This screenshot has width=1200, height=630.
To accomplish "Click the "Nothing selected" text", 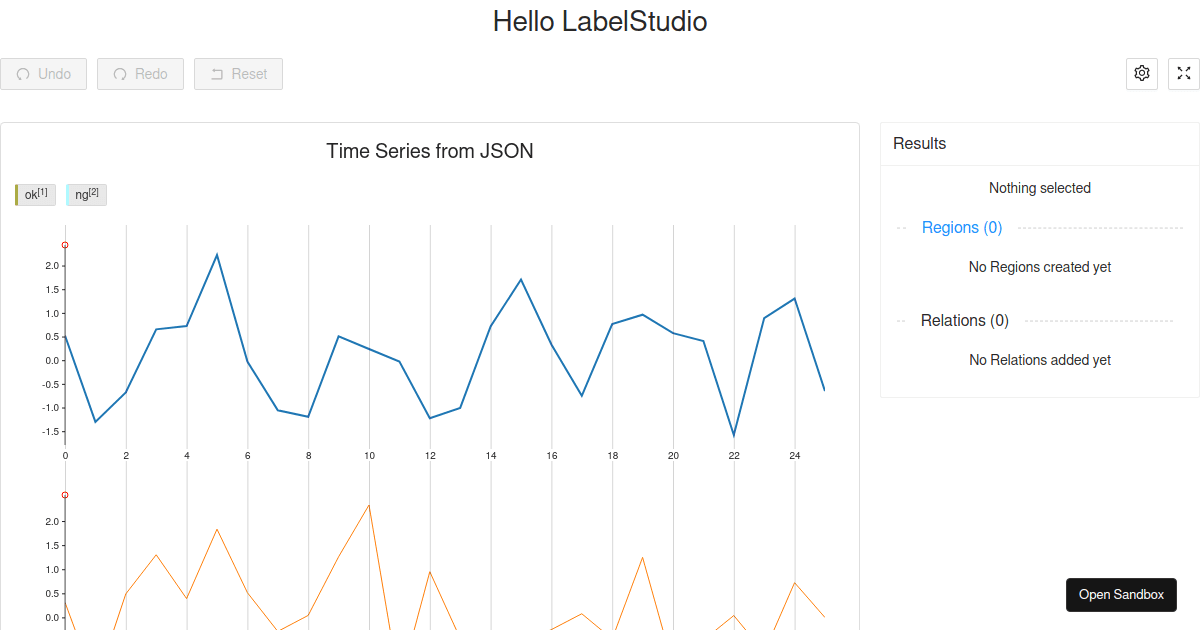I will (1040, 187).
